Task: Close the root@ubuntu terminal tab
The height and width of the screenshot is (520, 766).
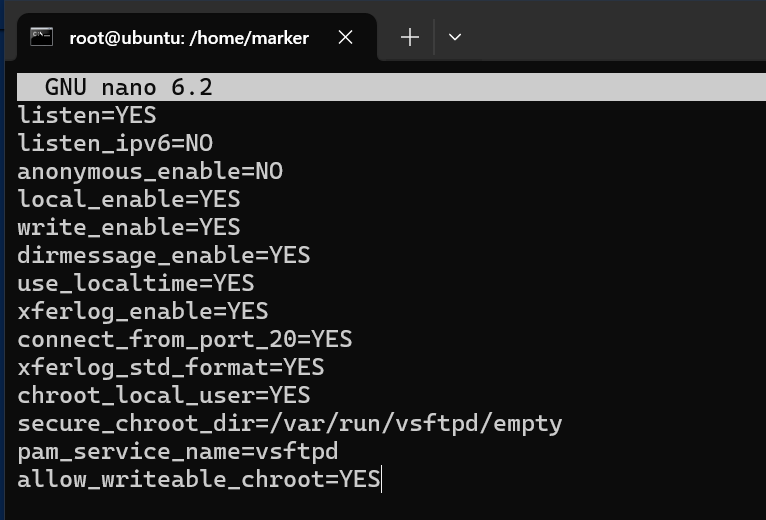Action: [346, 37]
